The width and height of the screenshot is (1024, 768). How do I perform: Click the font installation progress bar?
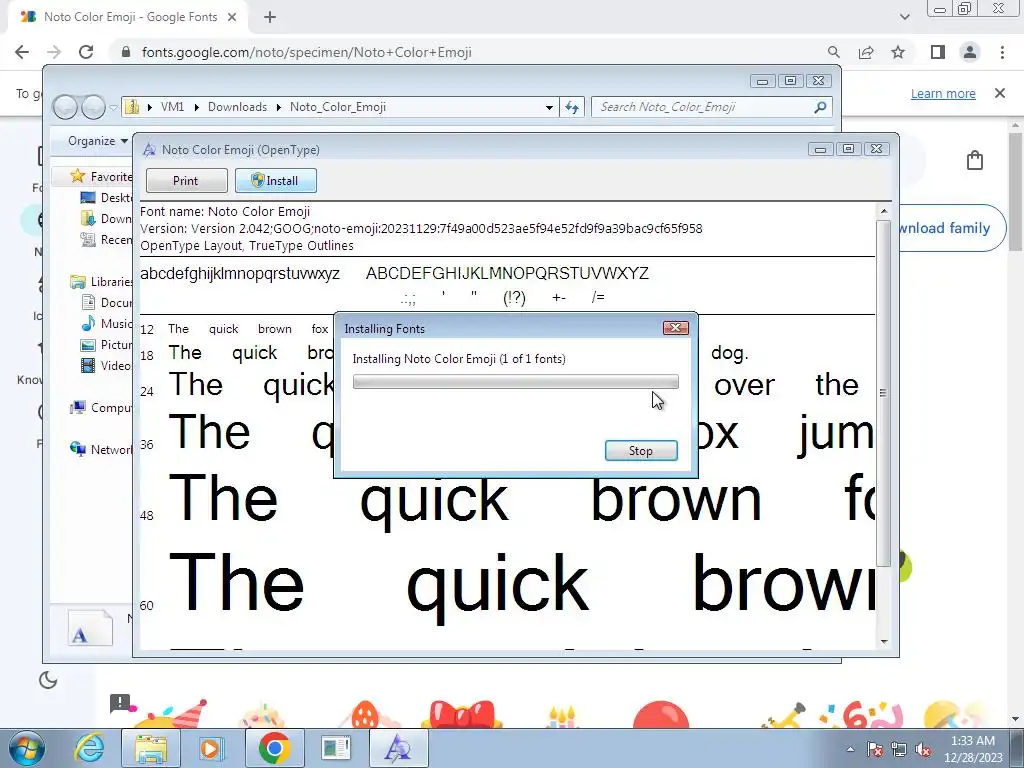pyautogui.click(x=515, y=381)
